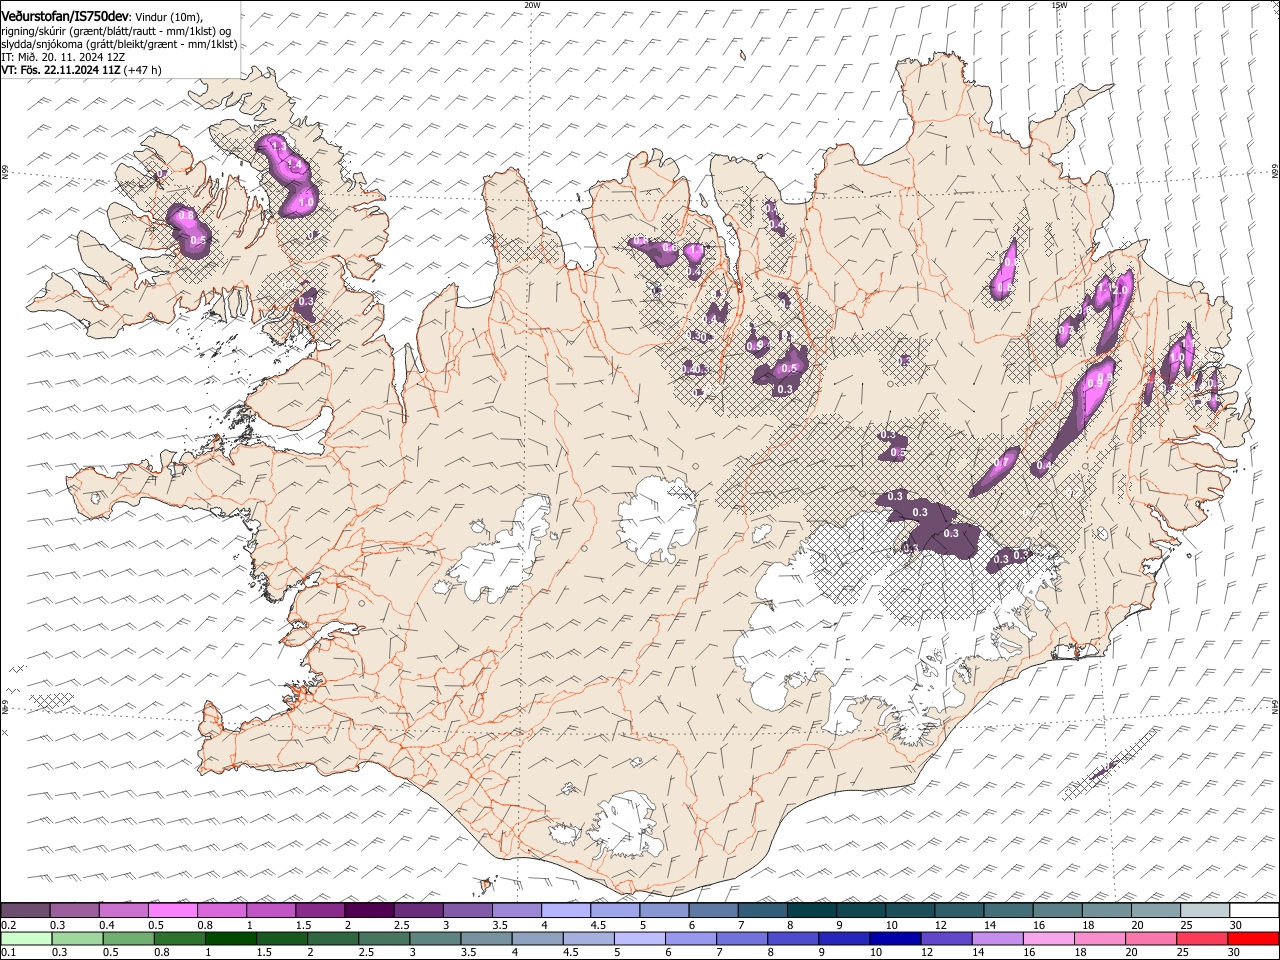Pick the rain legend swatch starting at 20
The width and height of the screenshot is (1280, 960).
[x=1151, y=938]
